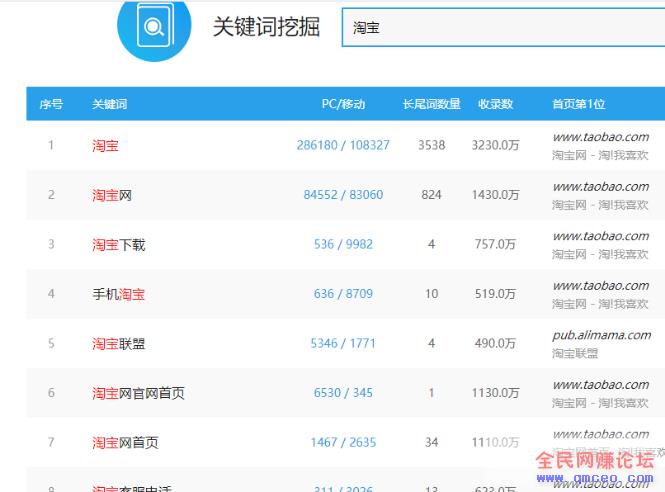Image resolution: width=665 pixels, height=492 pixels.
Task: Click index value 636 / 8709
Action: click(343, 294)
